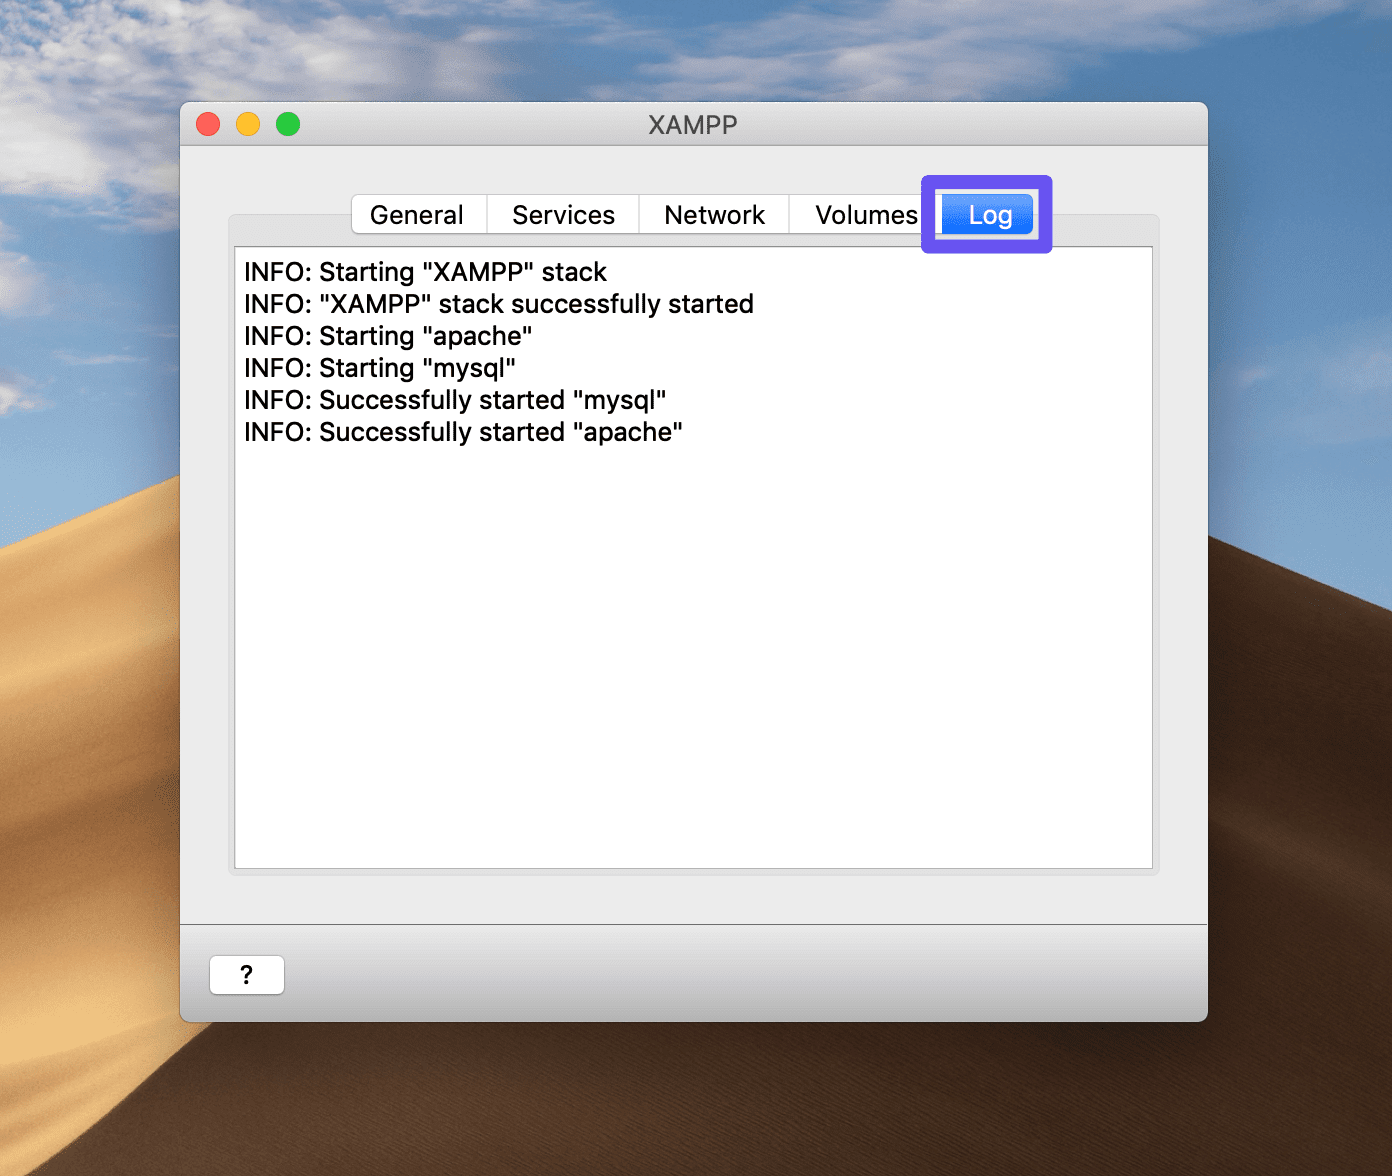Click the Starting mysql log line
1392x1176 pixels.
380,368
